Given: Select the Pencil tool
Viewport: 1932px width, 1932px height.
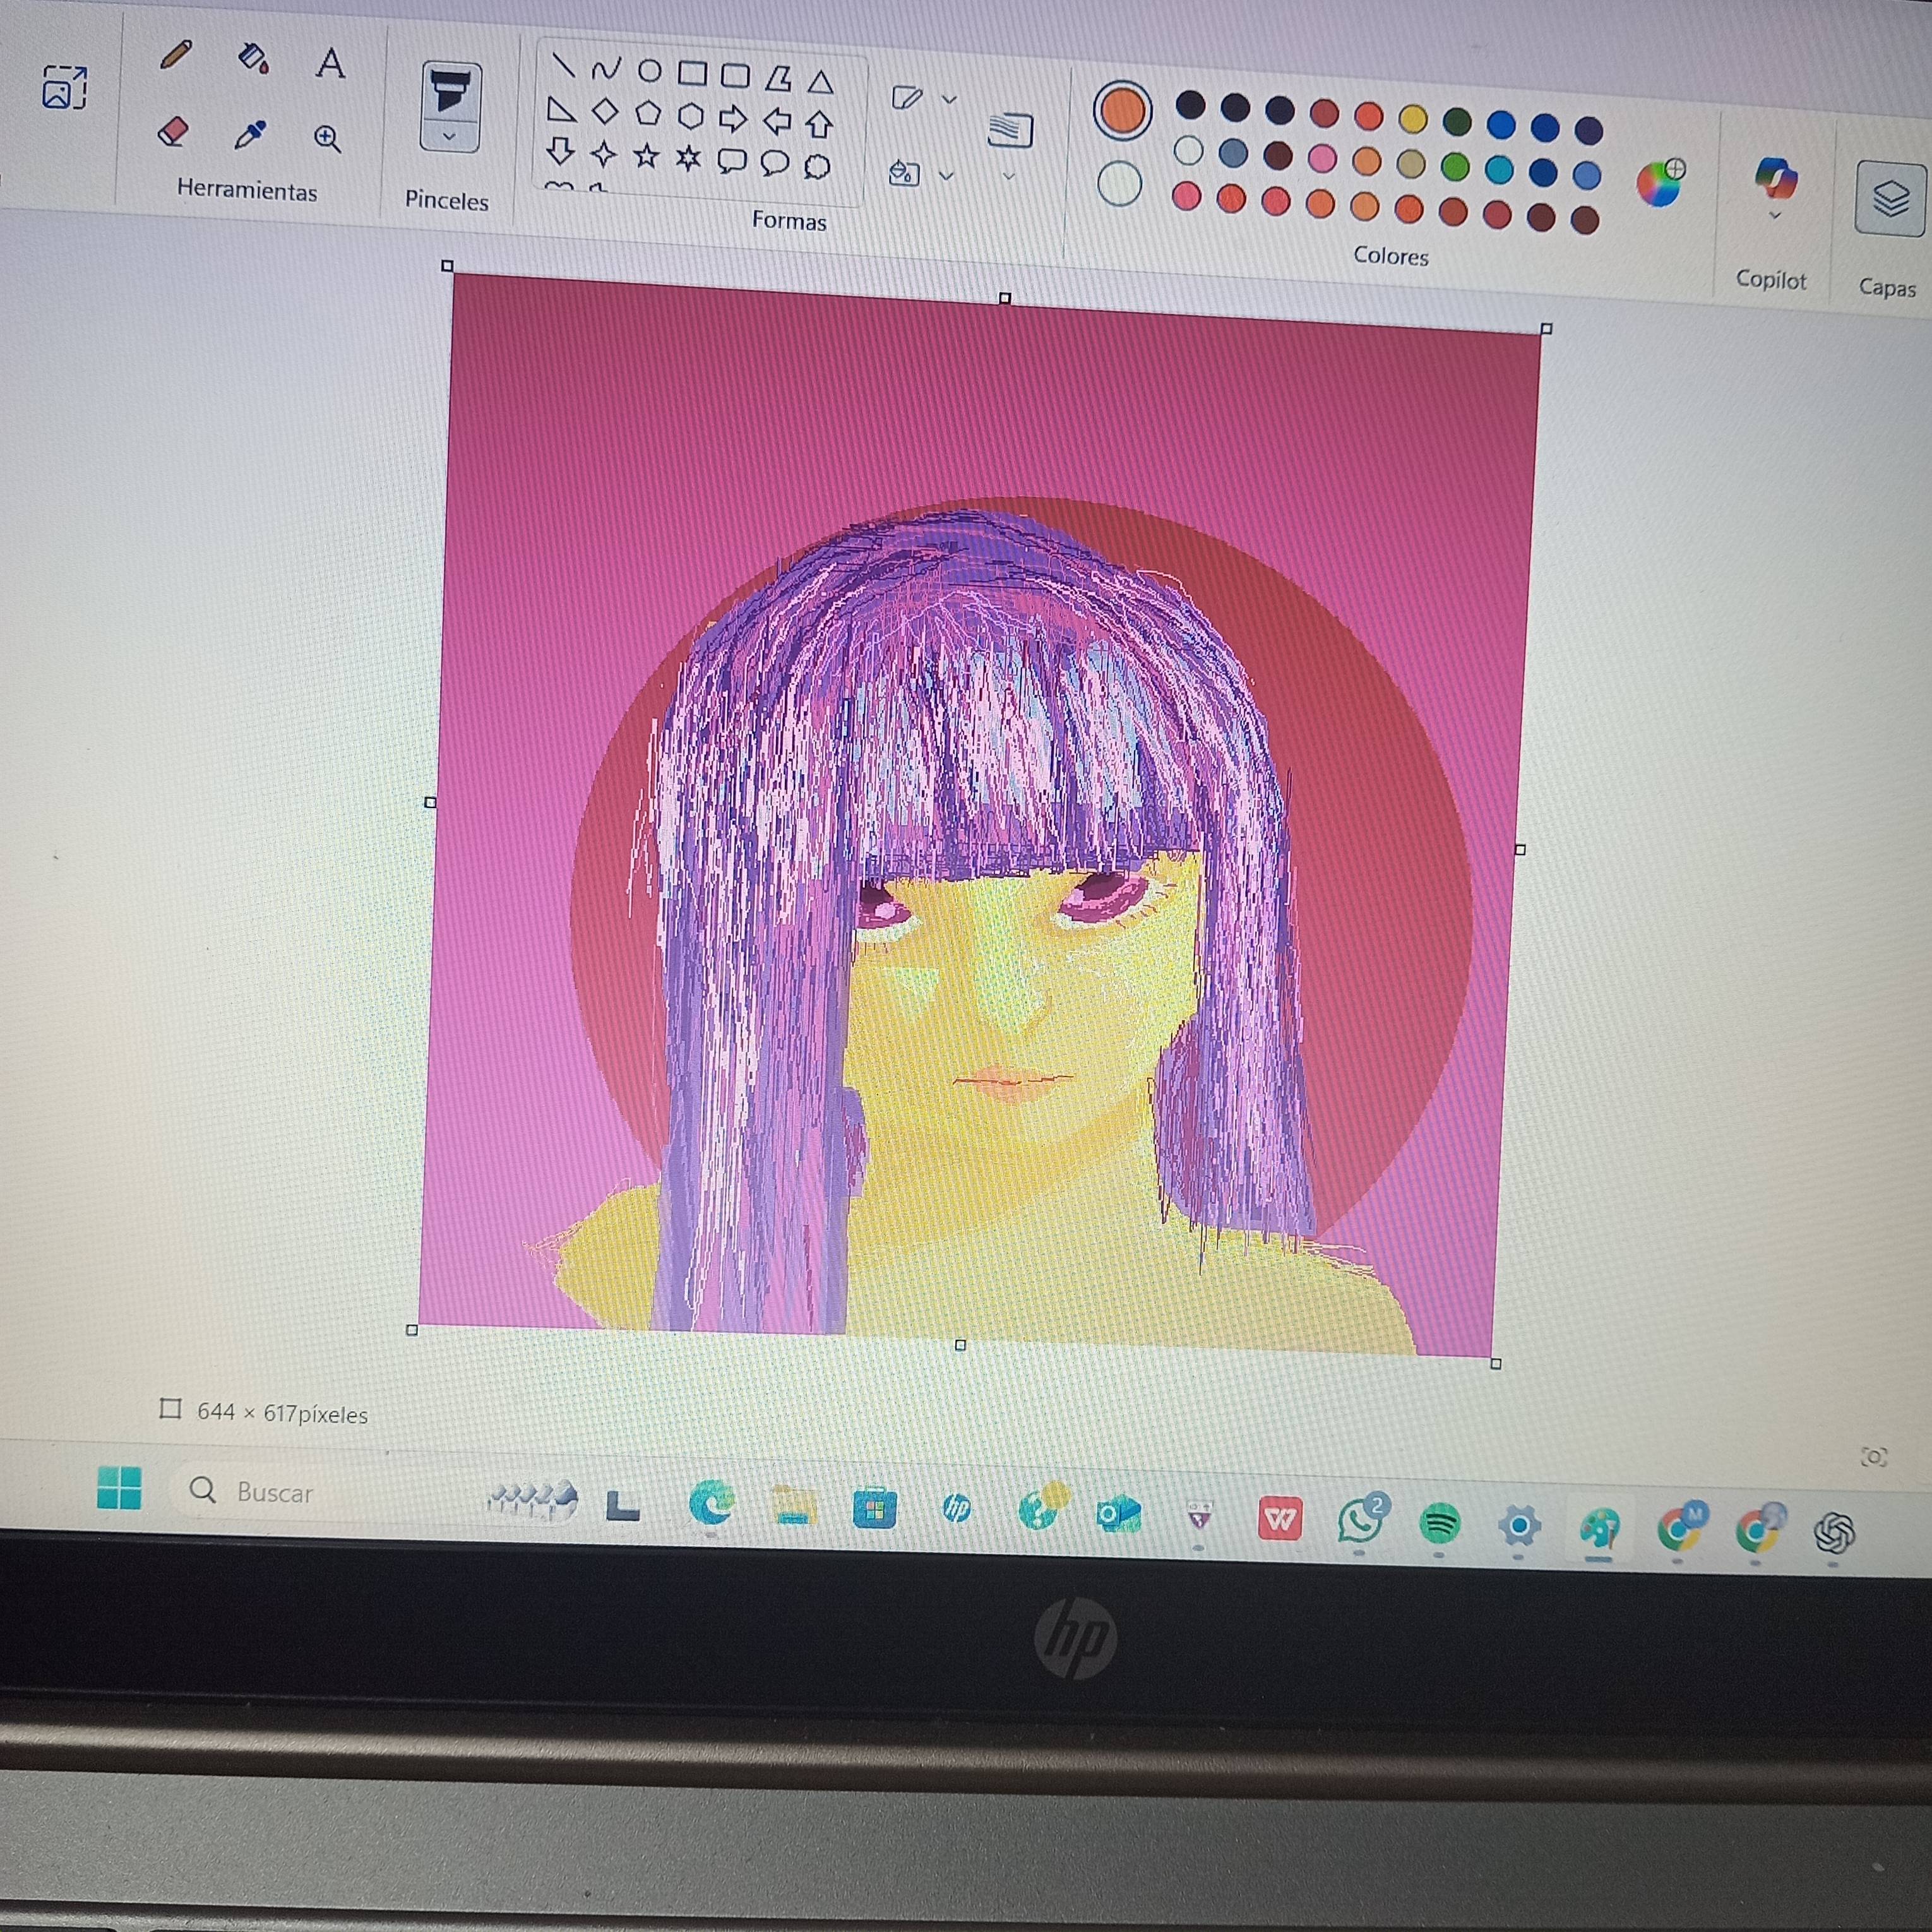Looking at the screenshot, I should pos(176,54).
